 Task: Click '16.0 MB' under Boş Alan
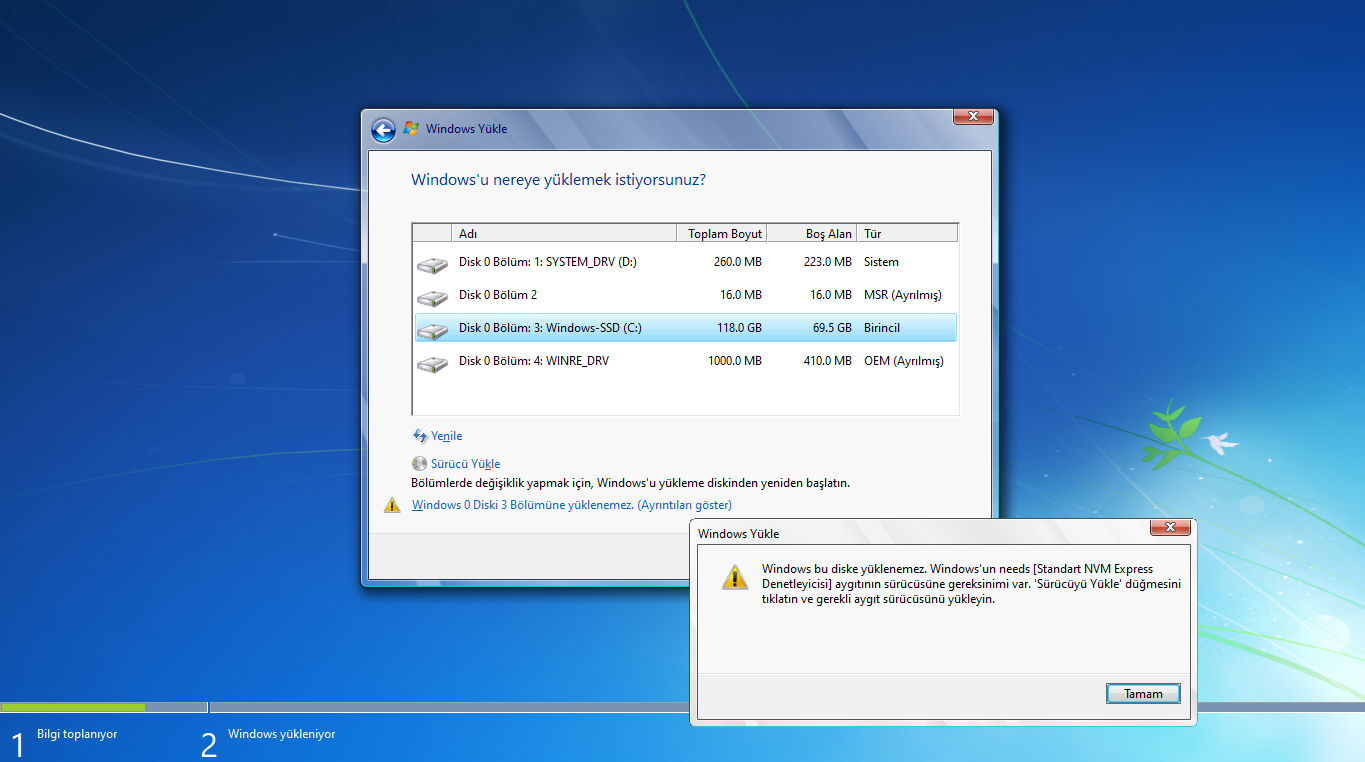click(x=831, y=295)
